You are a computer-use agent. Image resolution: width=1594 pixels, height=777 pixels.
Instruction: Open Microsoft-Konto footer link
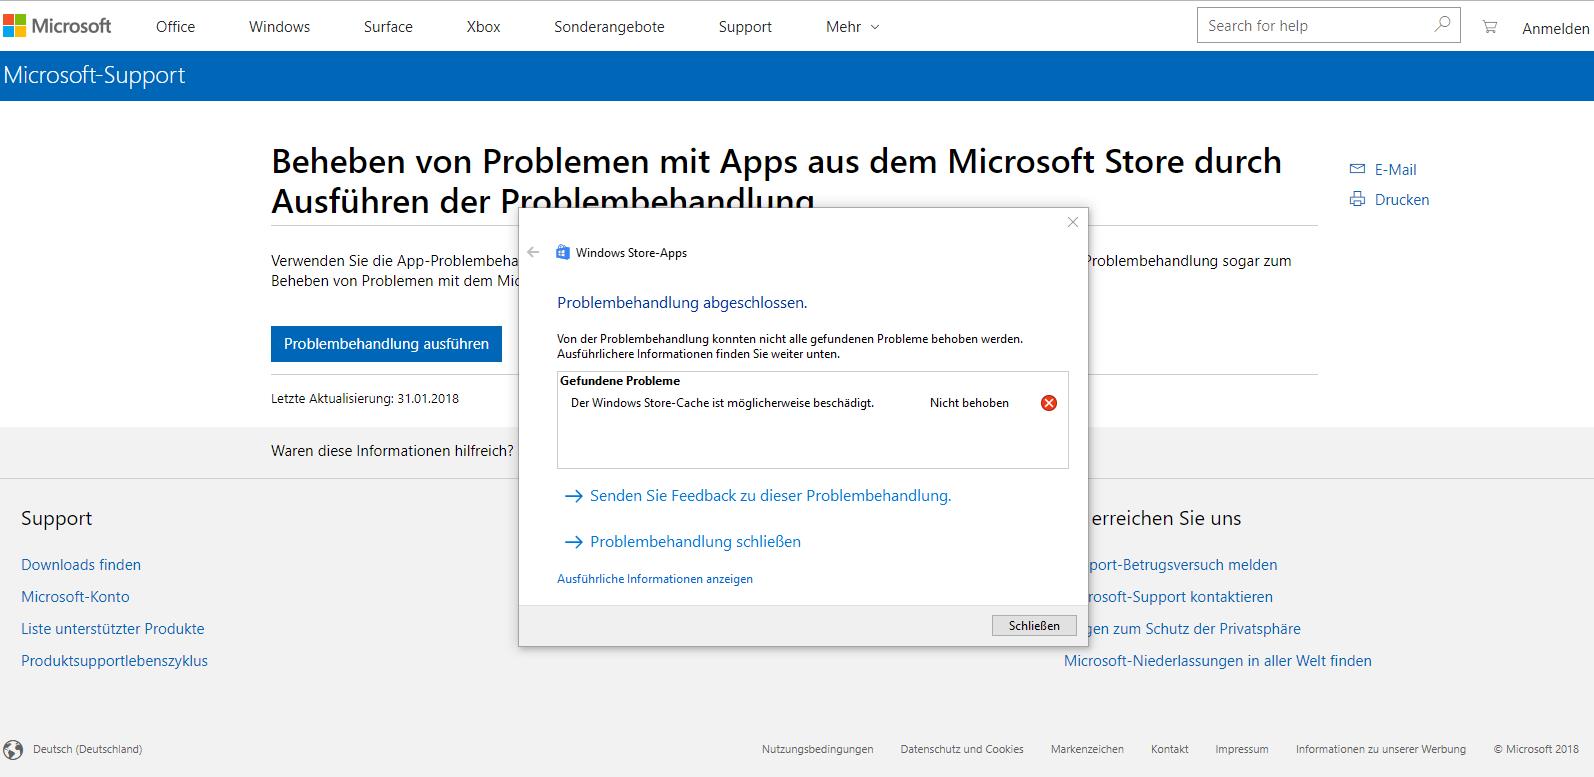[75, 597]
